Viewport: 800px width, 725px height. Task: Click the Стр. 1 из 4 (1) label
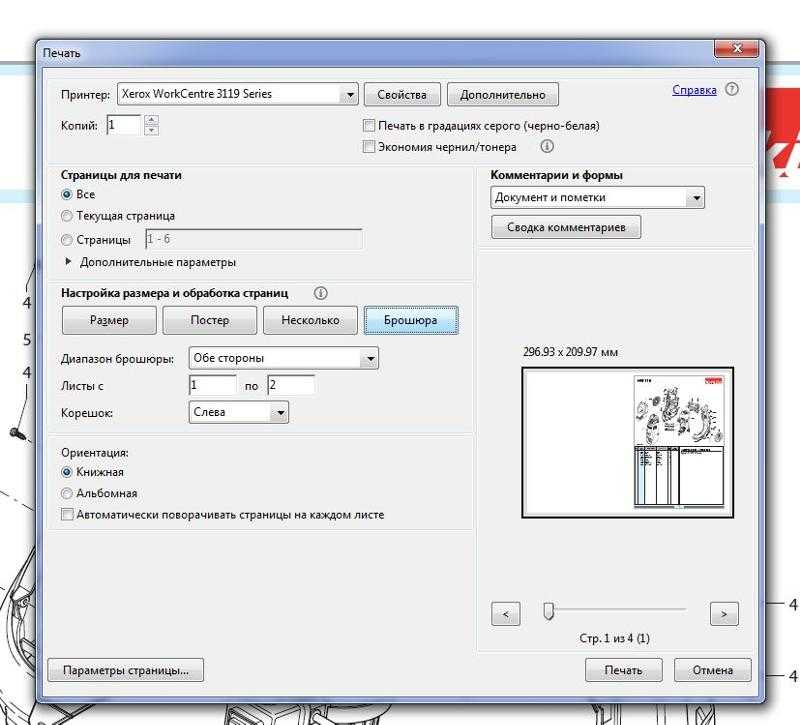click(x=614, y=638)
